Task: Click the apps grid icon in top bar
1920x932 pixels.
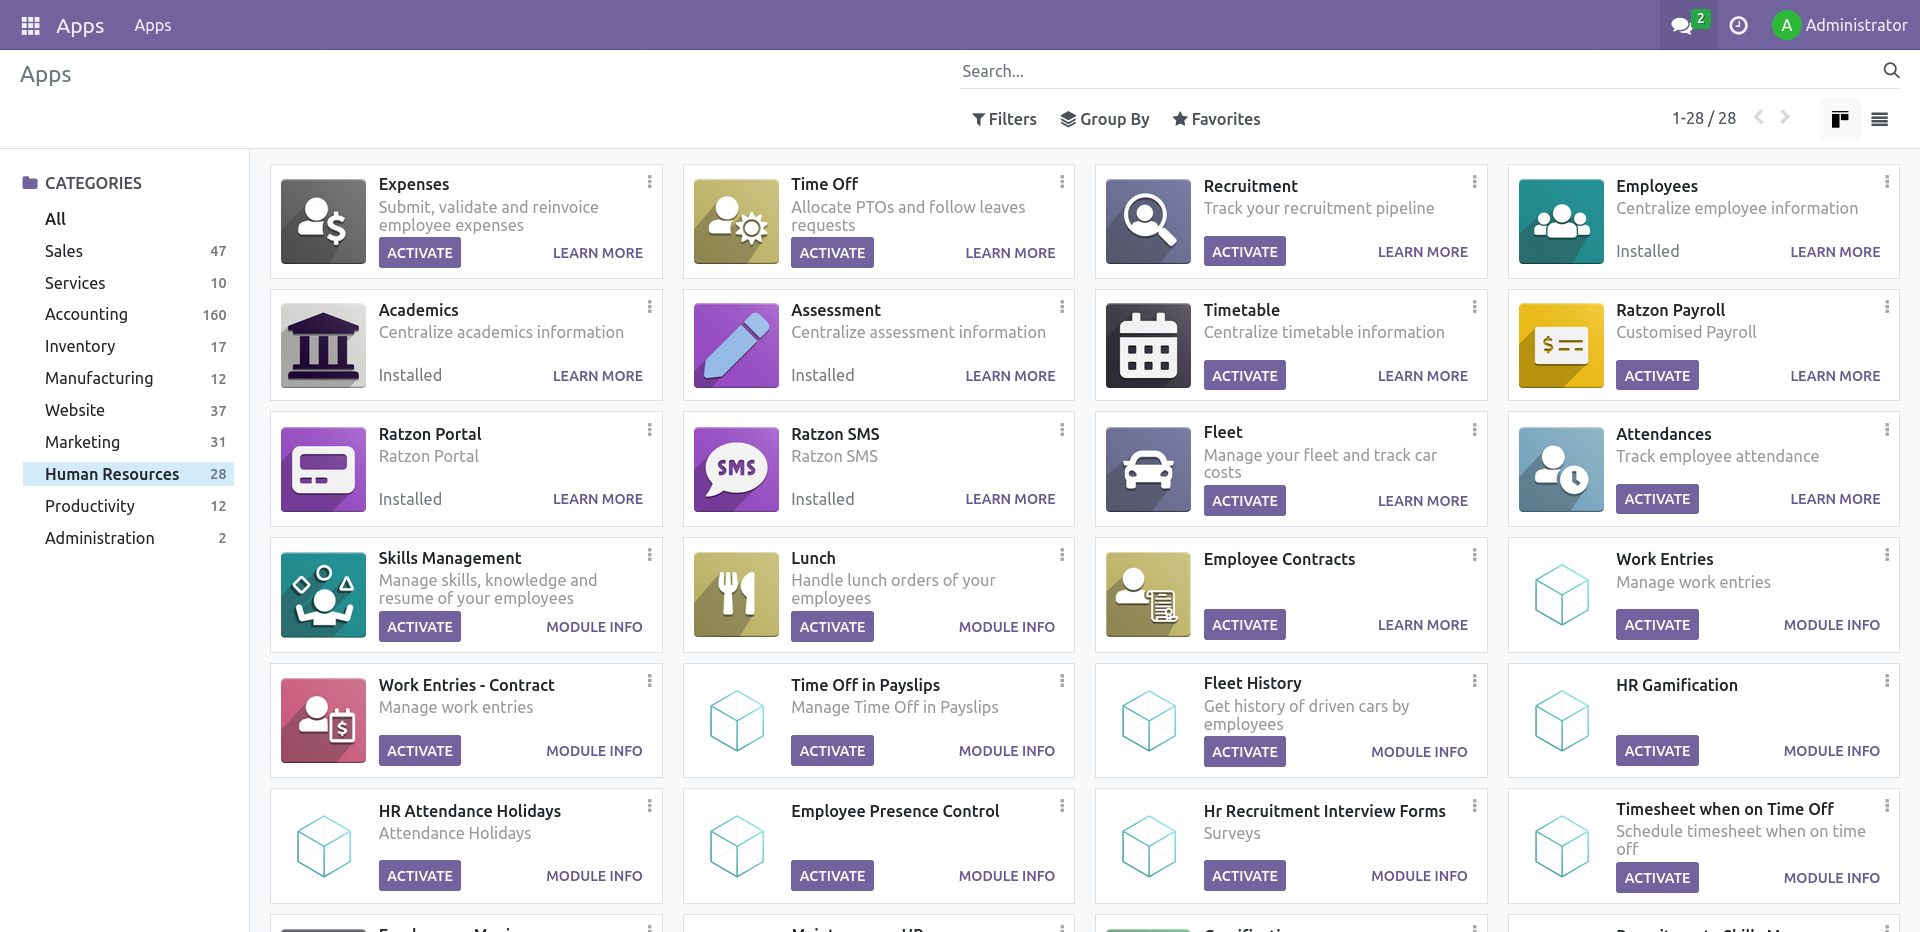Action: [x=29, y=25]
